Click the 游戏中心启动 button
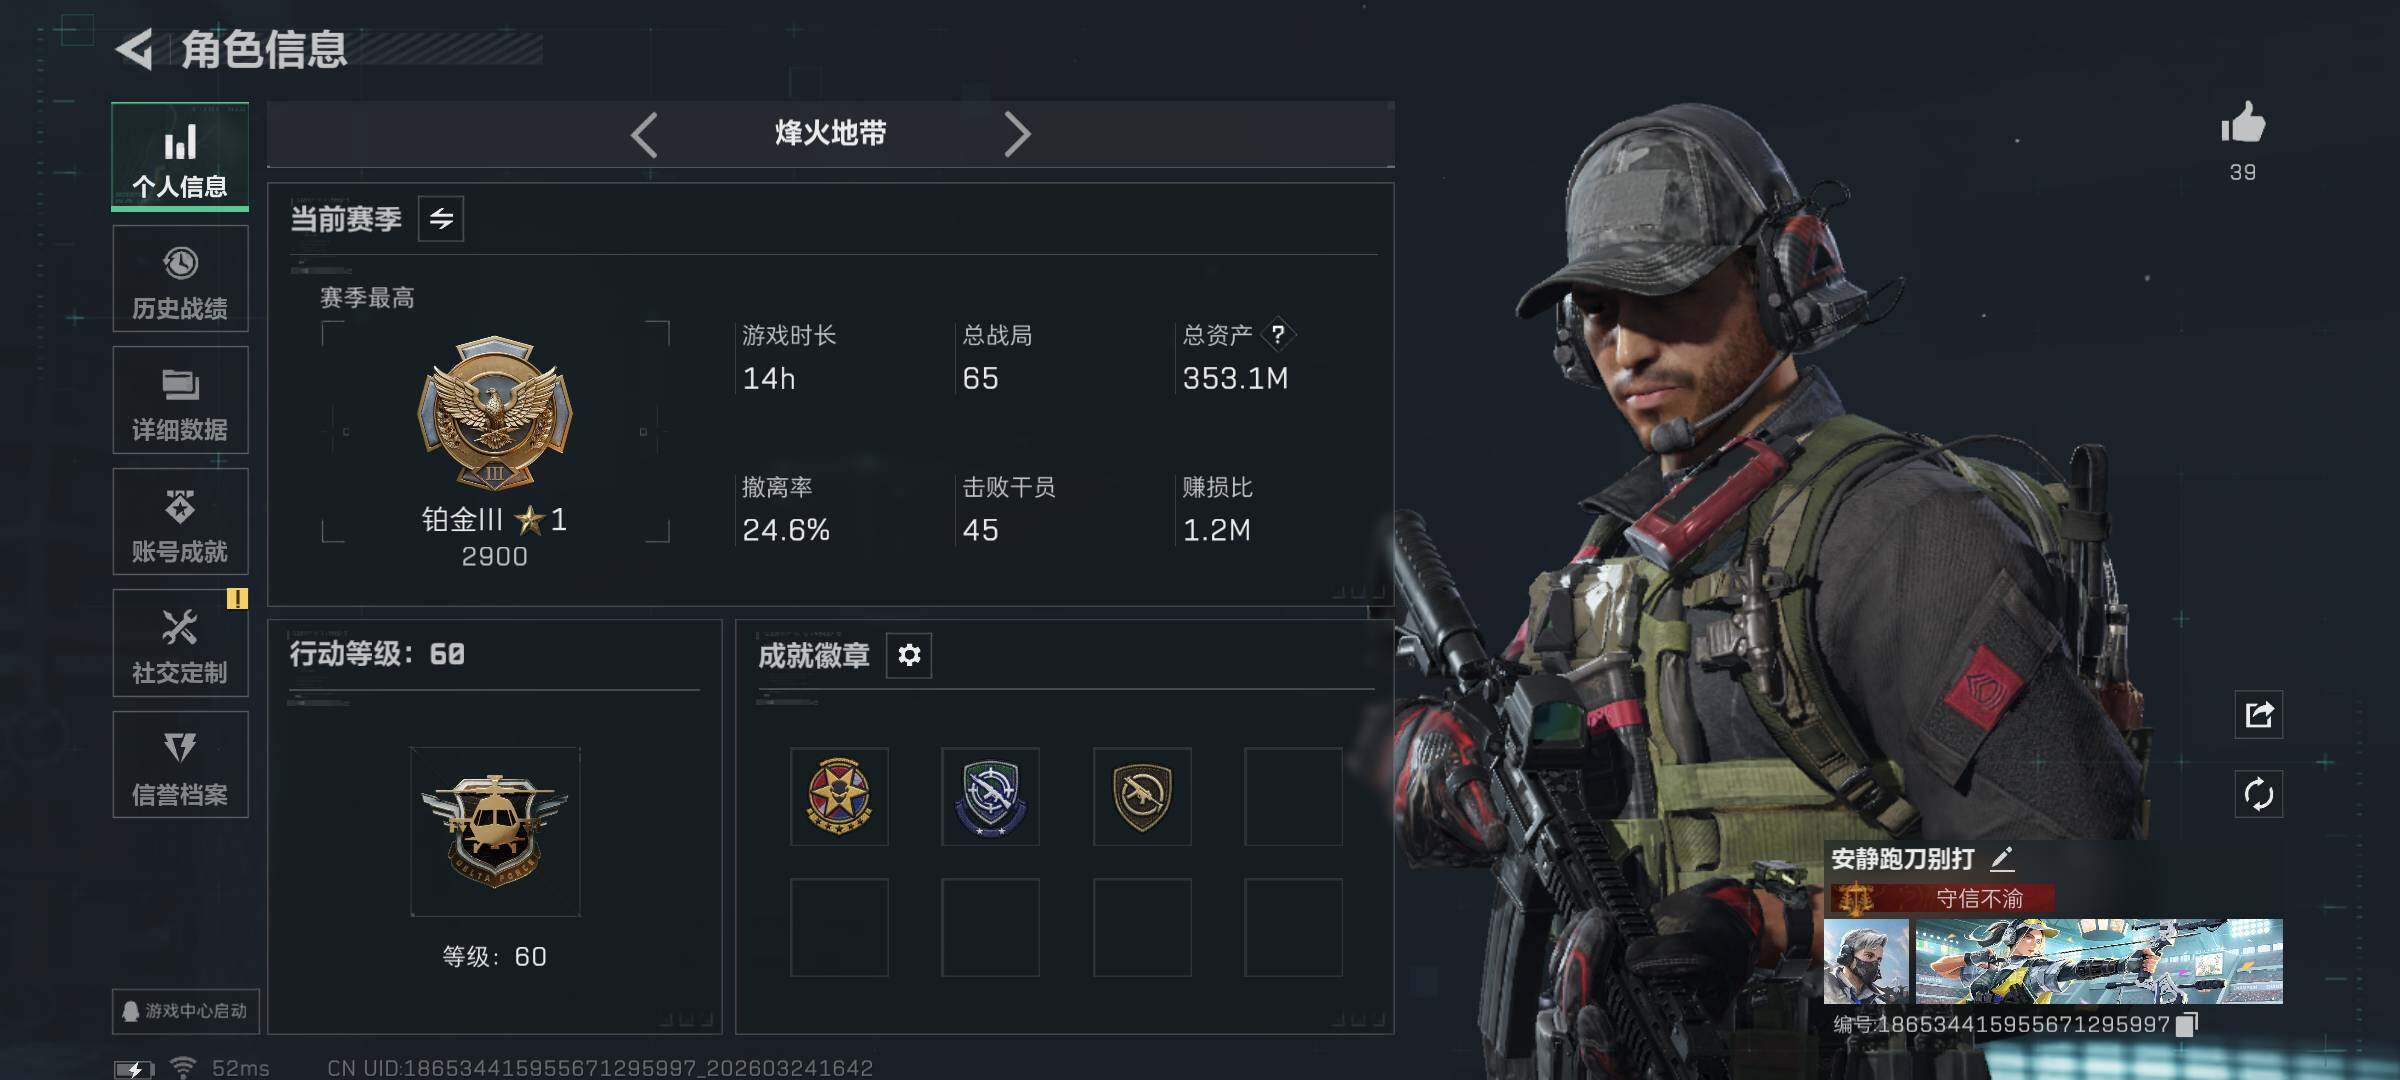This screenshot has height=1080, width=2400. [x=185, y=1011]
